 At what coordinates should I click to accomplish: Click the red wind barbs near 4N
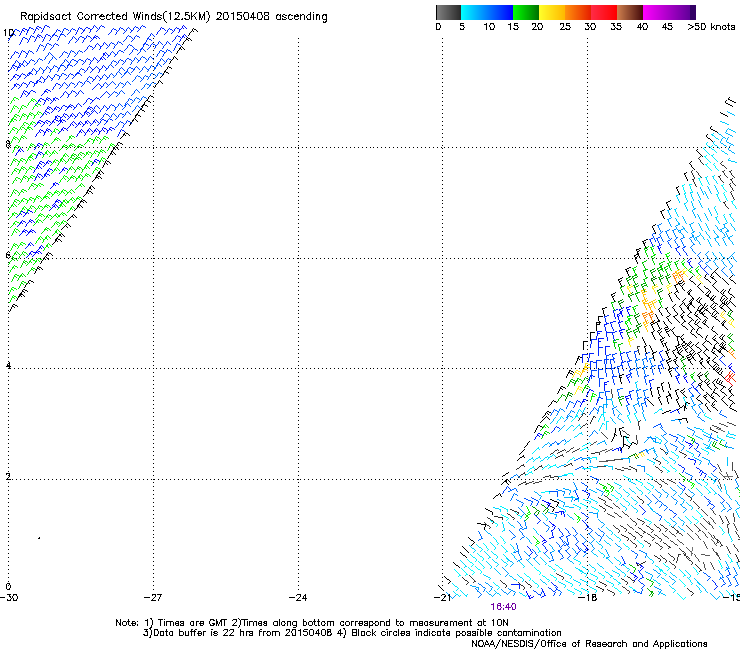(731, 377)
